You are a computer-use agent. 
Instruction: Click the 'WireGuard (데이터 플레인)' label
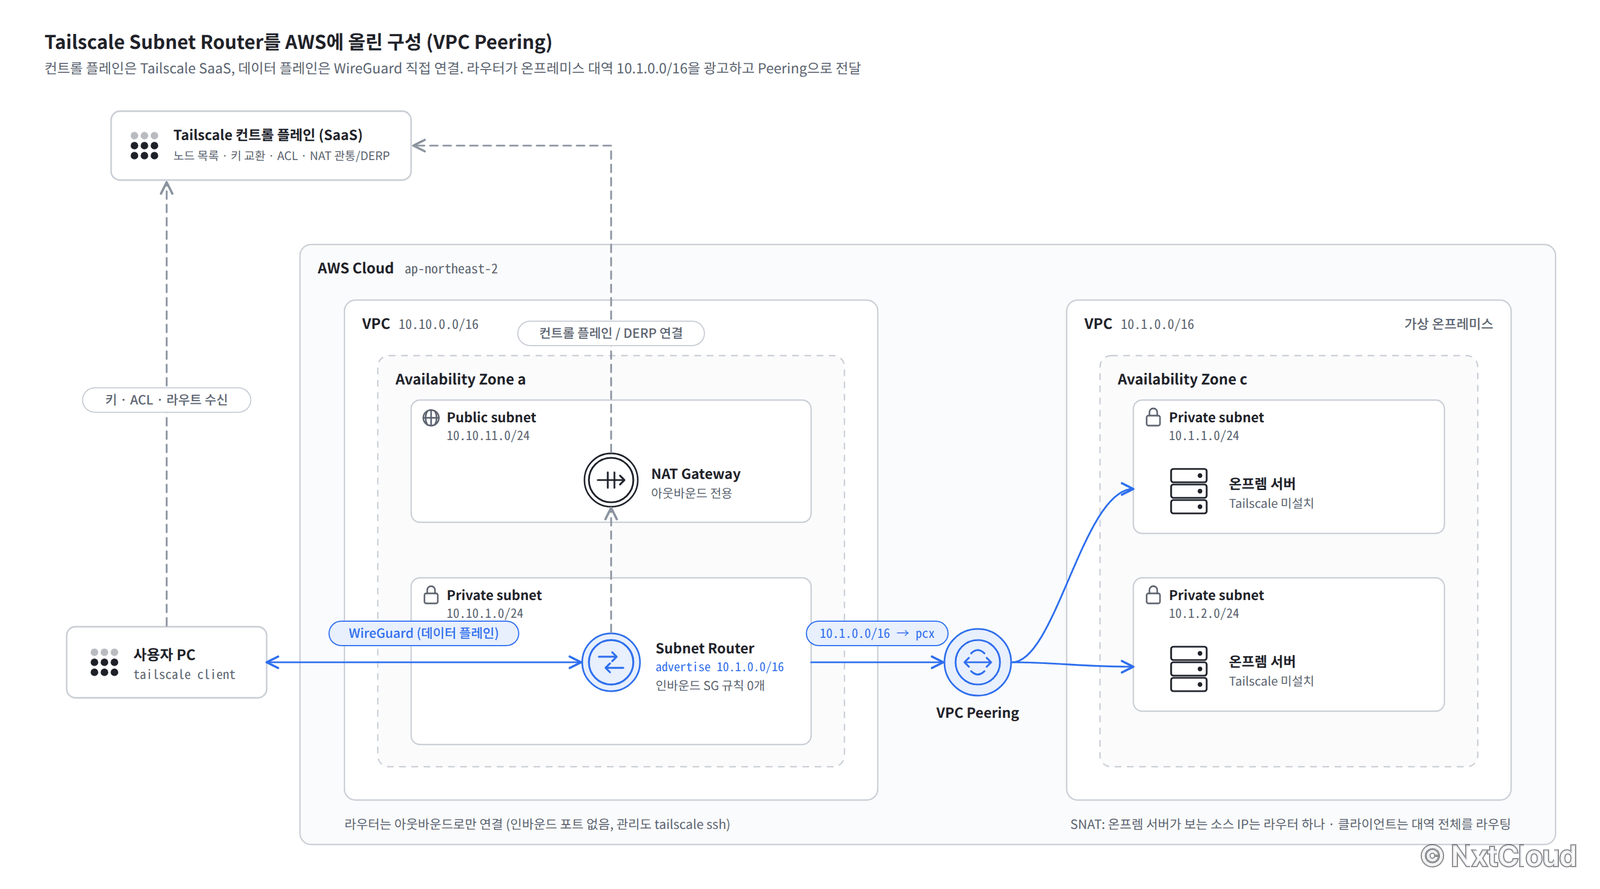pyautogui.click(x=424, y=633)
